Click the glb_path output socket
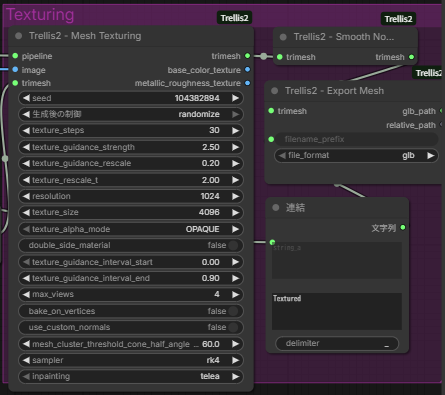The width and height of the screenshot is (445, 395). point(442,111)
